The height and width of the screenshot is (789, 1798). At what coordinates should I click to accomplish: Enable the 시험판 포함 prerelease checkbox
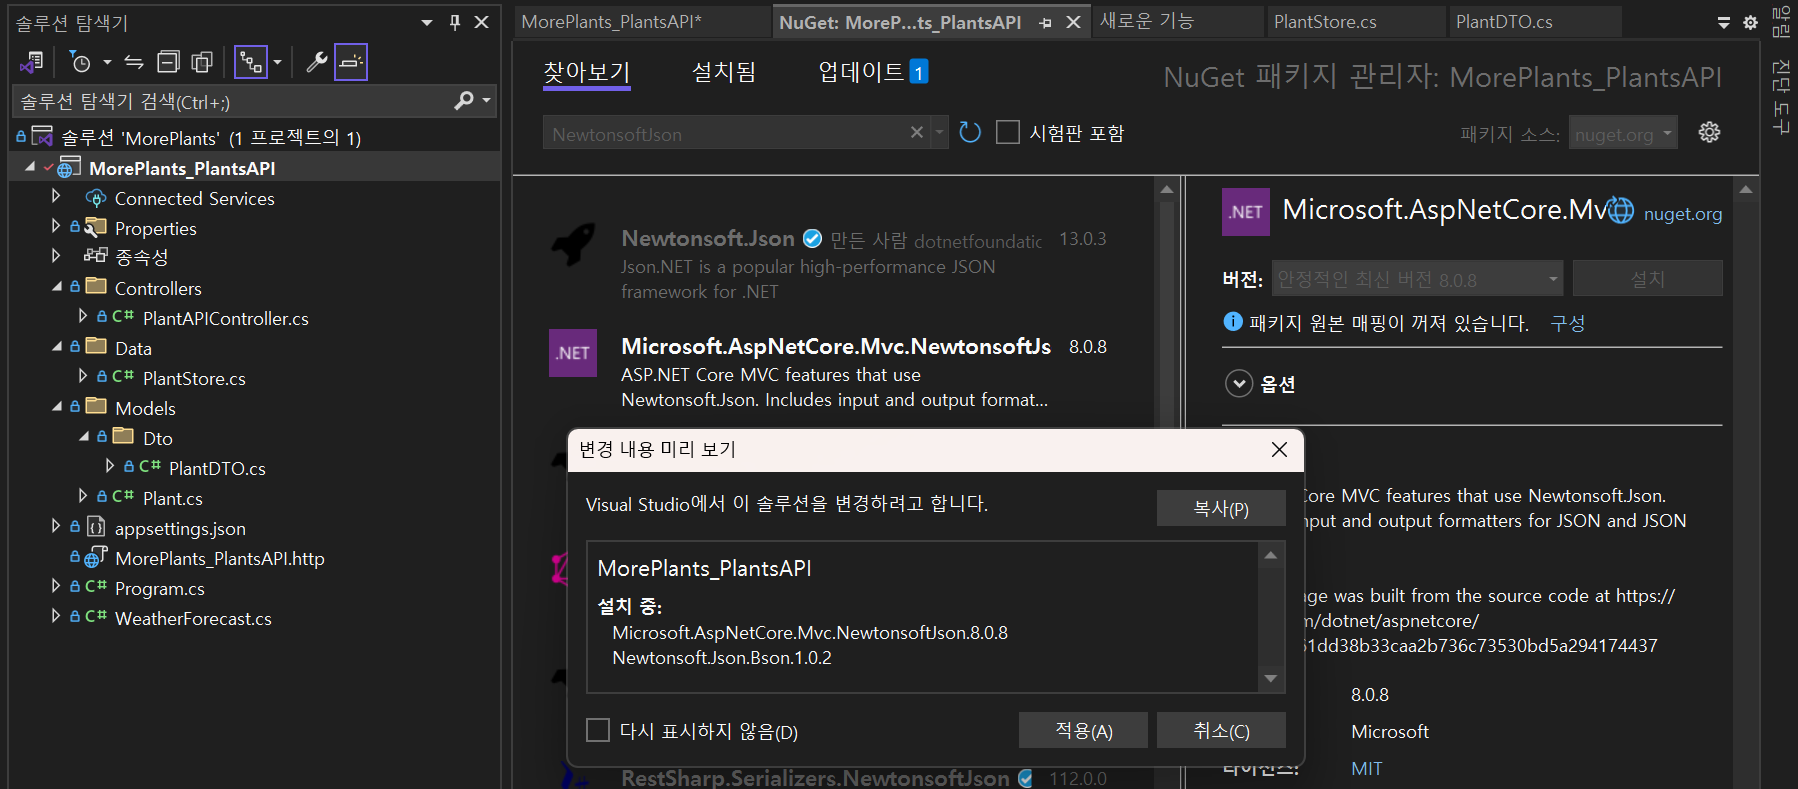pos(1008,132)
